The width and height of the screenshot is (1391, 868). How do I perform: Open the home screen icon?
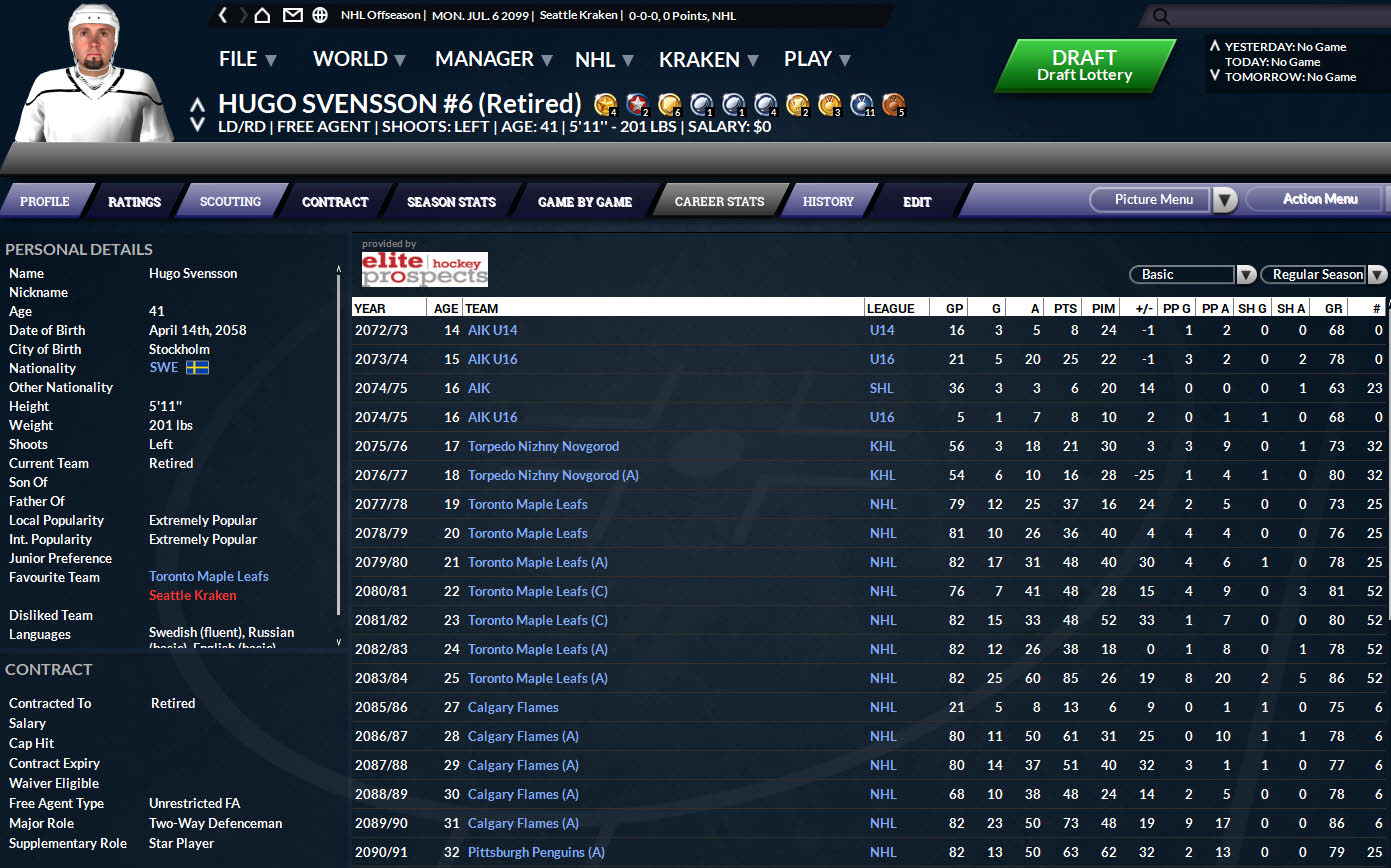pos(262,15)
